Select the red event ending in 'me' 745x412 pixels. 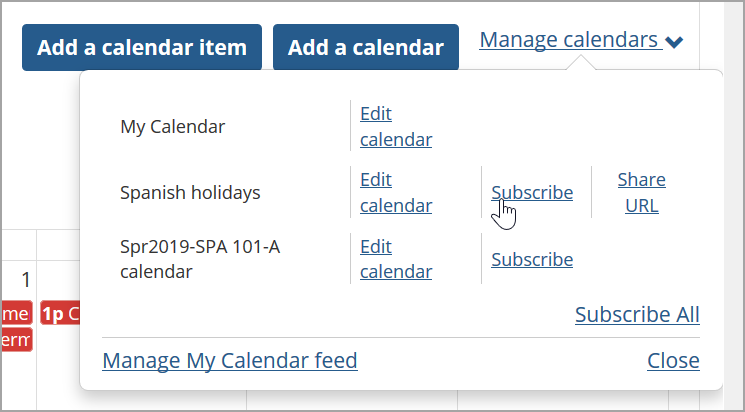15,314
